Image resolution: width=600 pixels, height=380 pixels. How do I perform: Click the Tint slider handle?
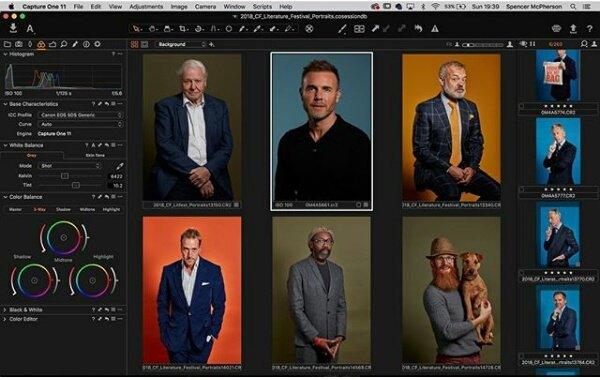click(x=76, y=185)
